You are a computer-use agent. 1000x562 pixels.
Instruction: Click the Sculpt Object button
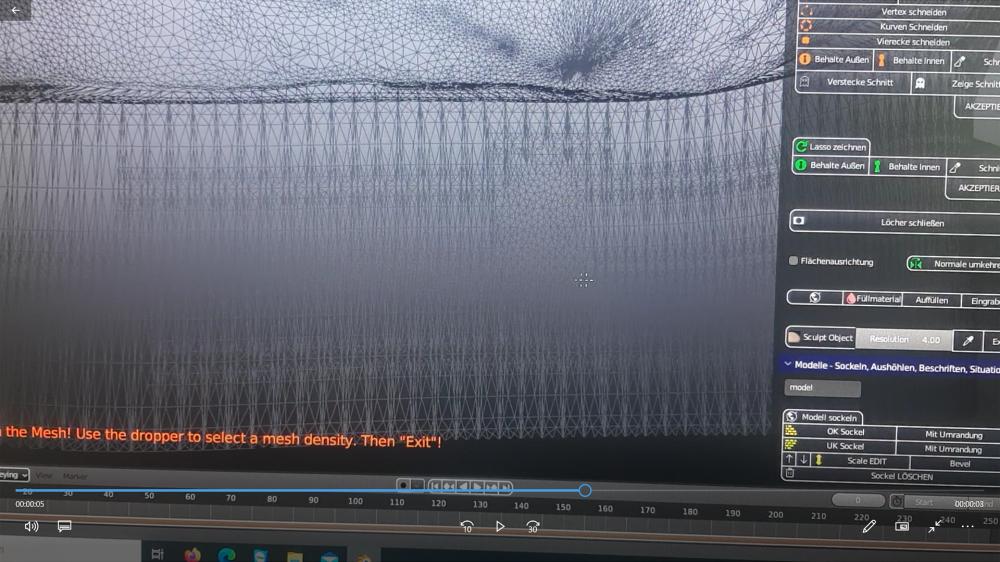(x=820, y=337)
